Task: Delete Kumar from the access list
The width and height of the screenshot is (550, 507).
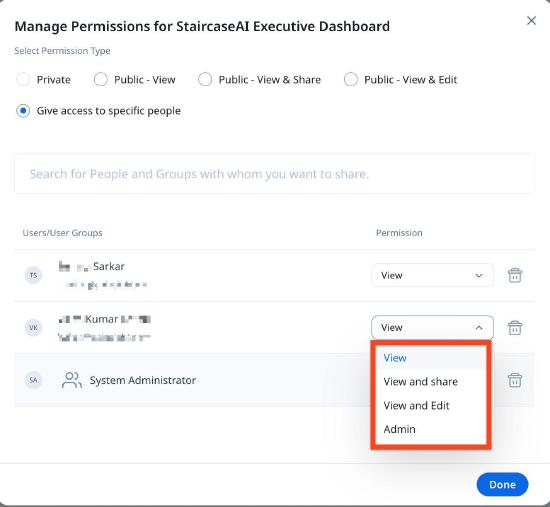Action: pos(515,328)
